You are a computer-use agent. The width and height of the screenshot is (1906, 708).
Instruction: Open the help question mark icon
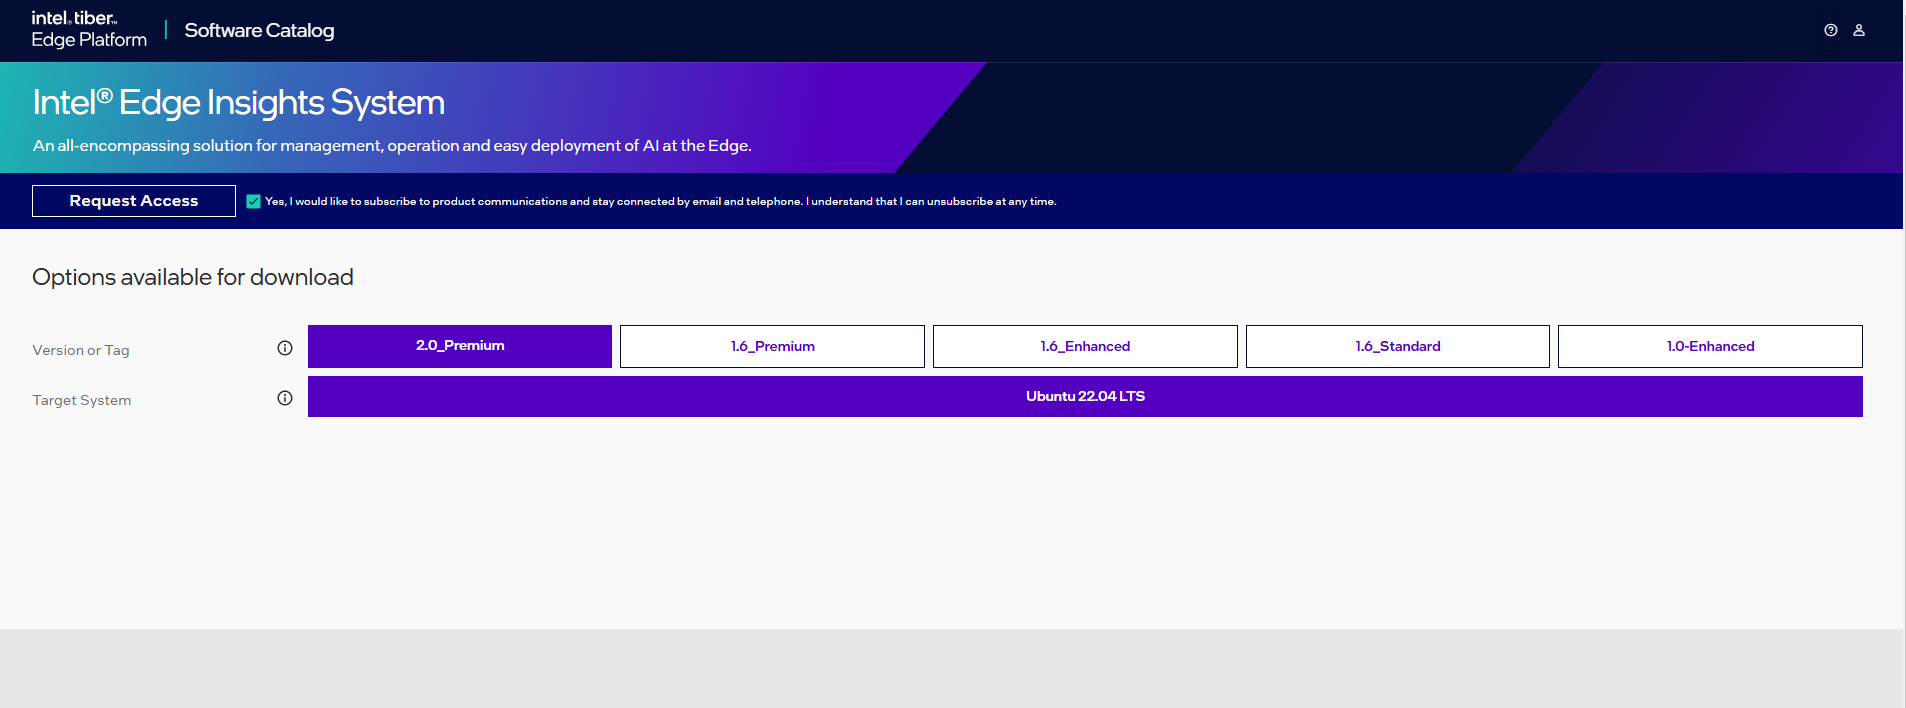pyautogui.click(x=1830, y=30)
